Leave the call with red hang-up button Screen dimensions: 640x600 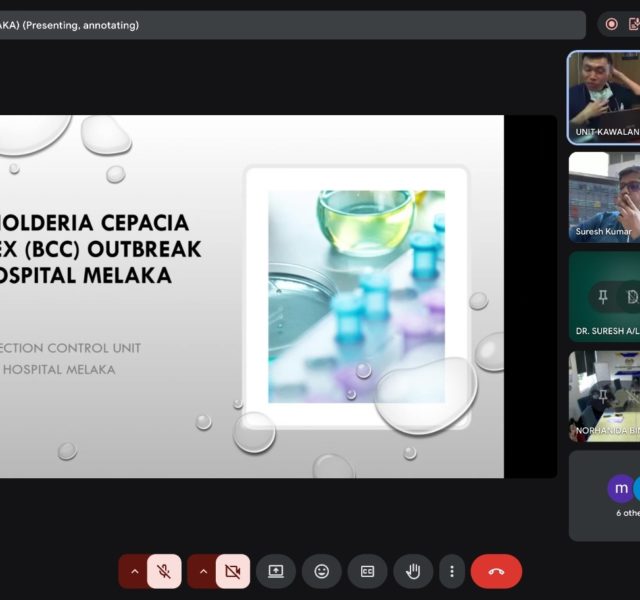(496, 571)
